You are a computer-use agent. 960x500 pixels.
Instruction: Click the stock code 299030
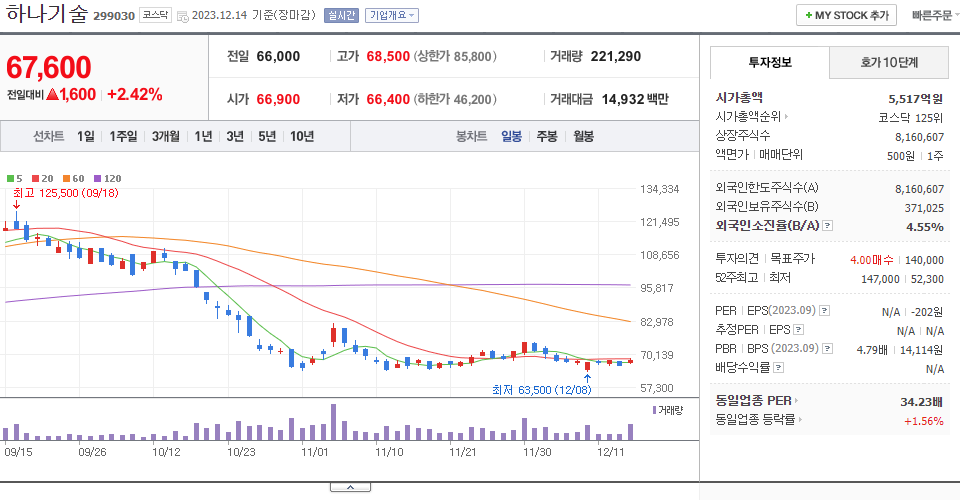[114, 16]
